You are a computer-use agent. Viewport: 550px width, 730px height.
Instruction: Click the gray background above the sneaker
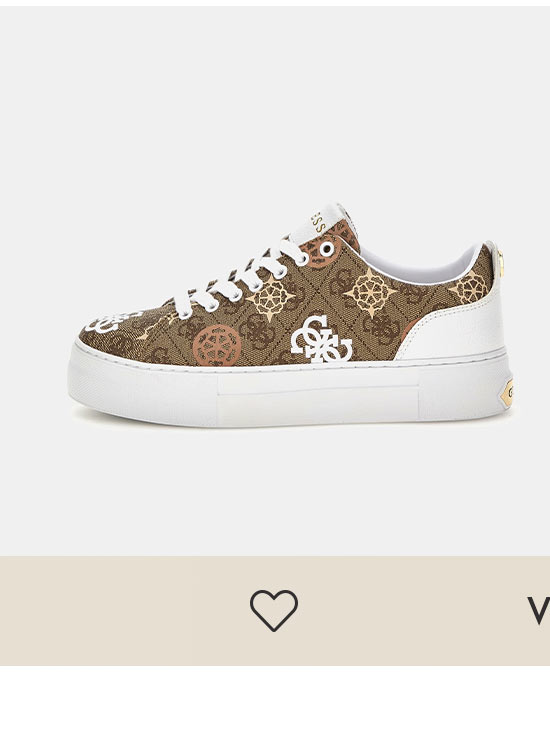tap(275, 102)
